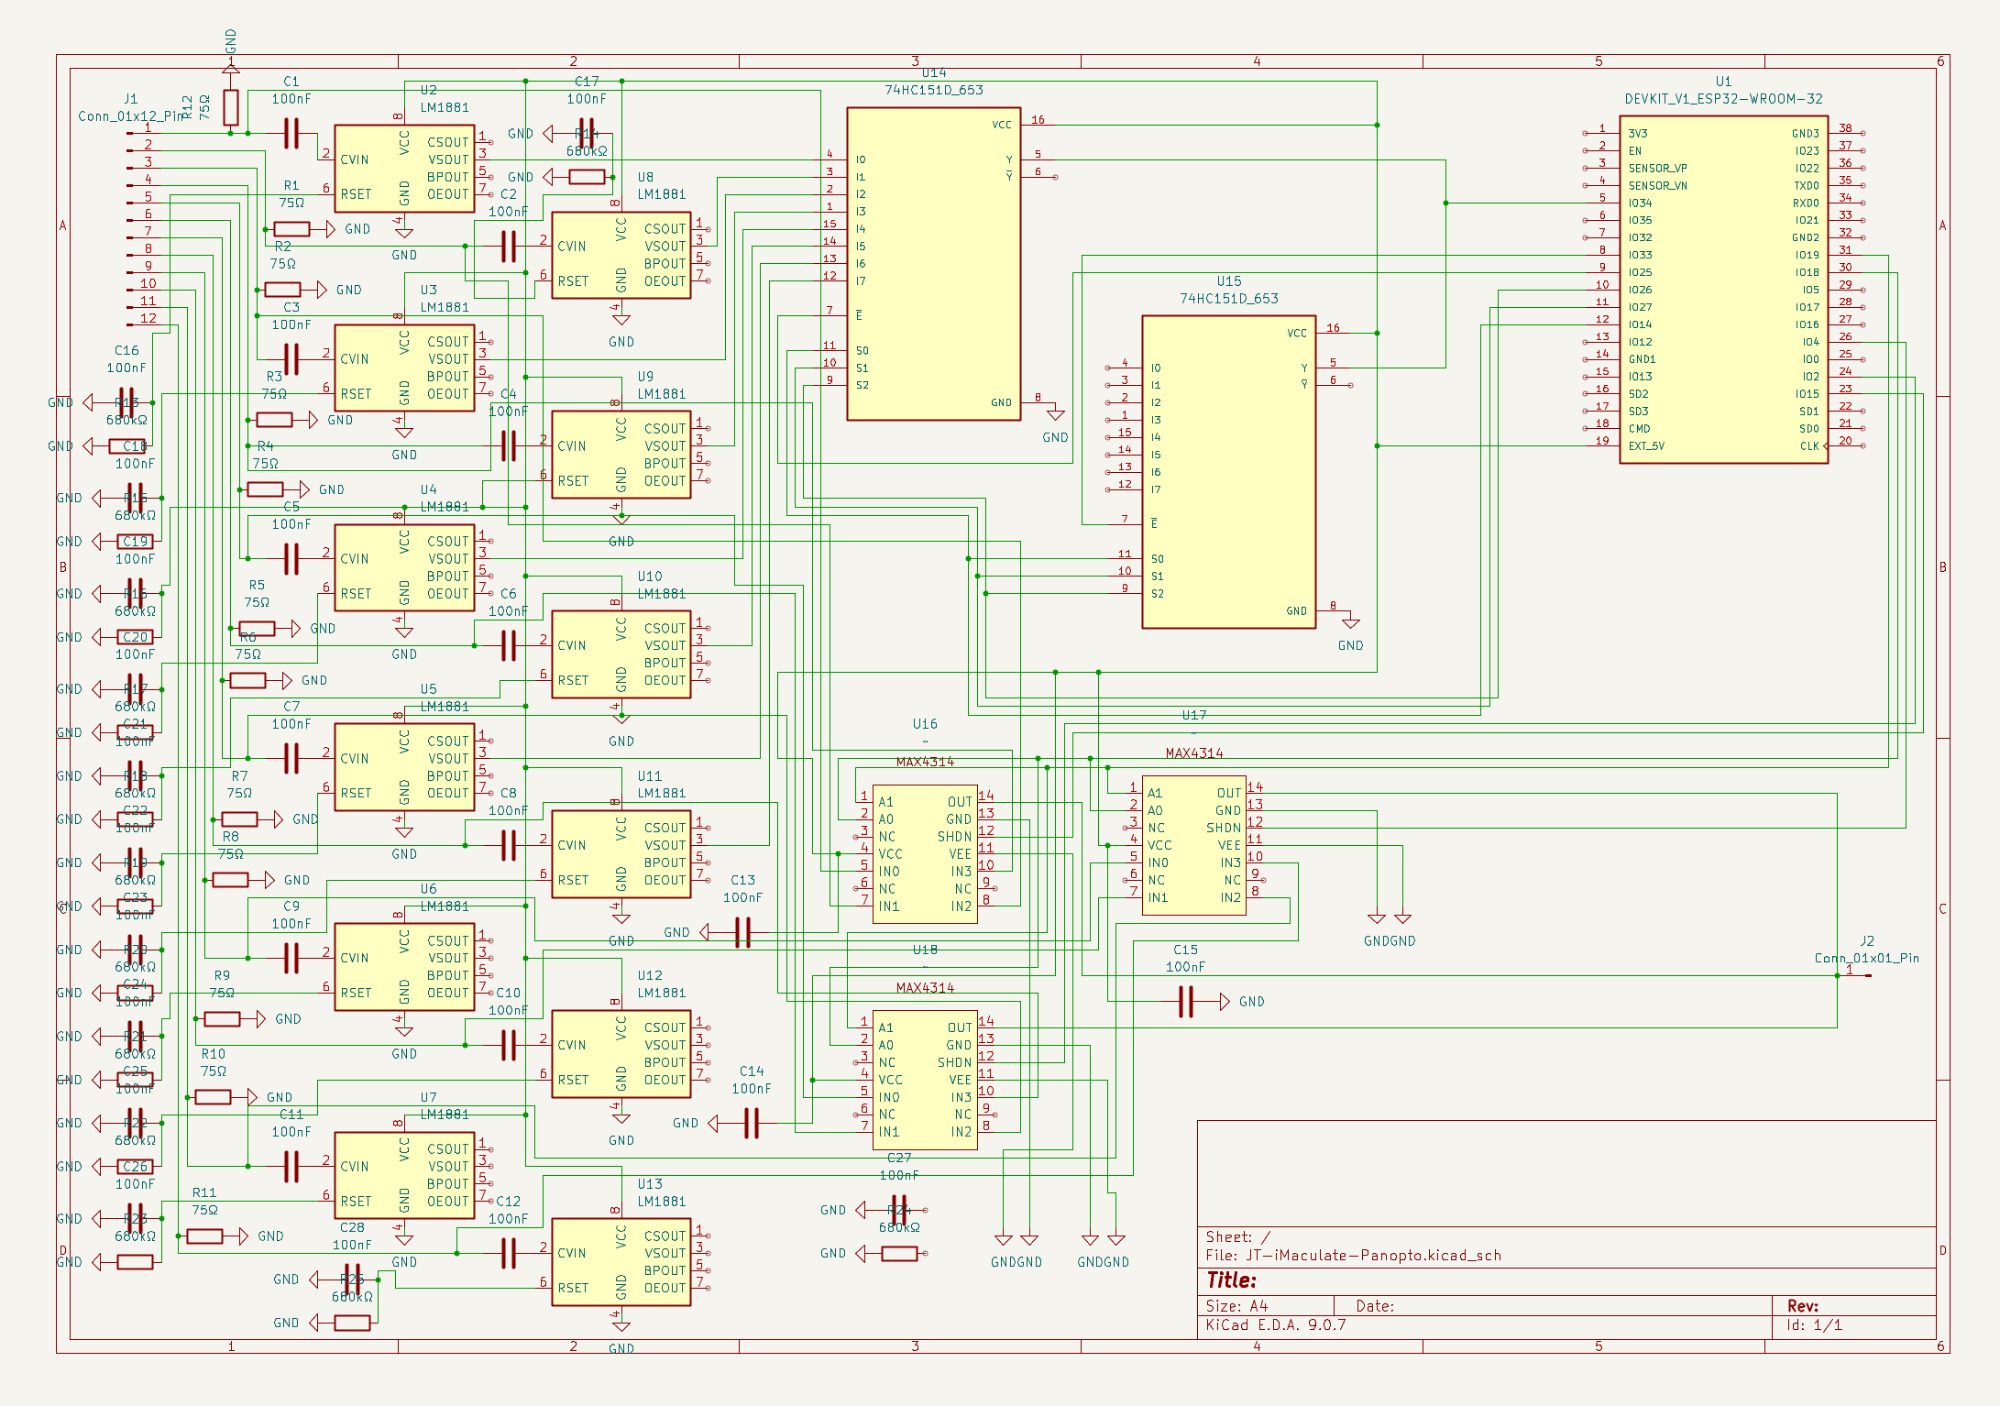Select the C1 100nF capacitor symbol
This screenshot has height=1406, width=2000.
(x=291, y=133)
